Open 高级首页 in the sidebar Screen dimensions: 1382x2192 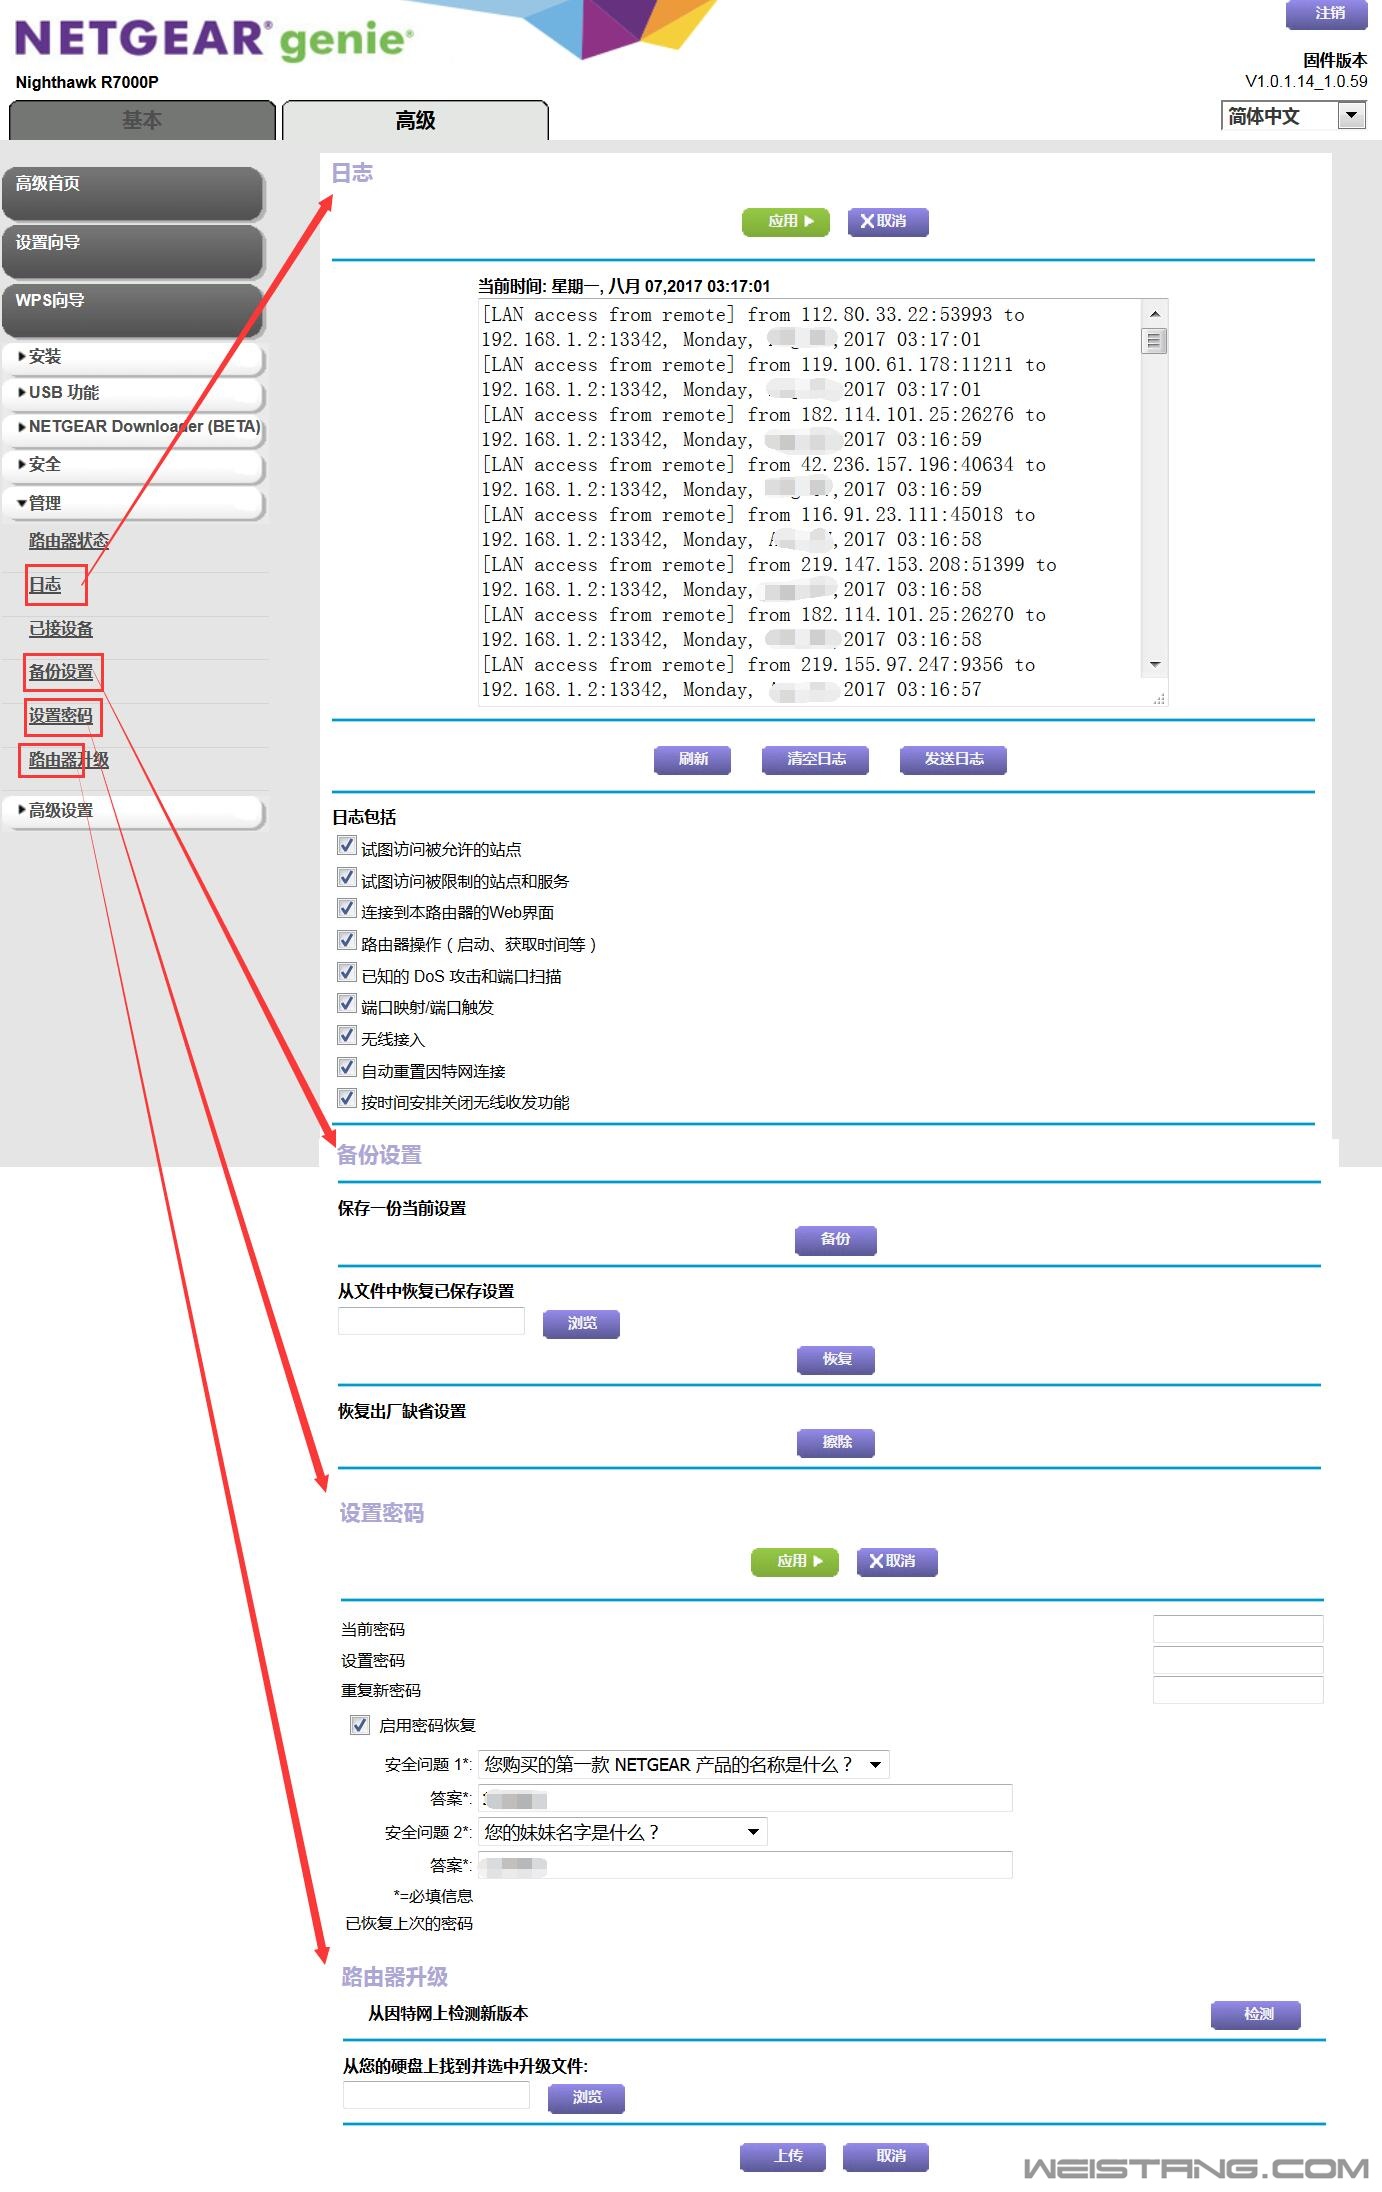133,192
